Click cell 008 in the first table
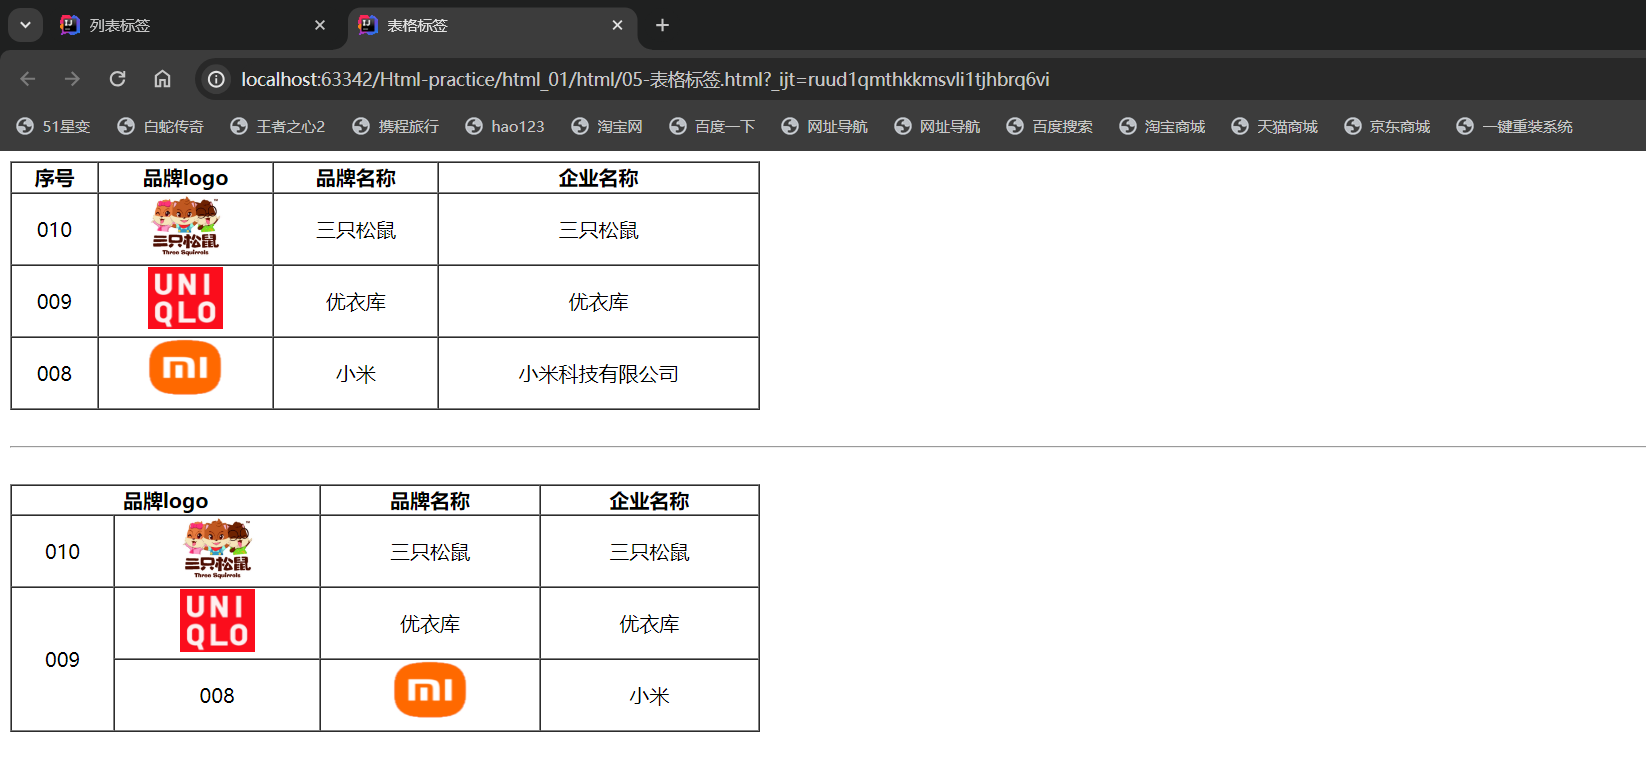The height and width of the screenshot is (782, 1646). click(x=54, y=374)
